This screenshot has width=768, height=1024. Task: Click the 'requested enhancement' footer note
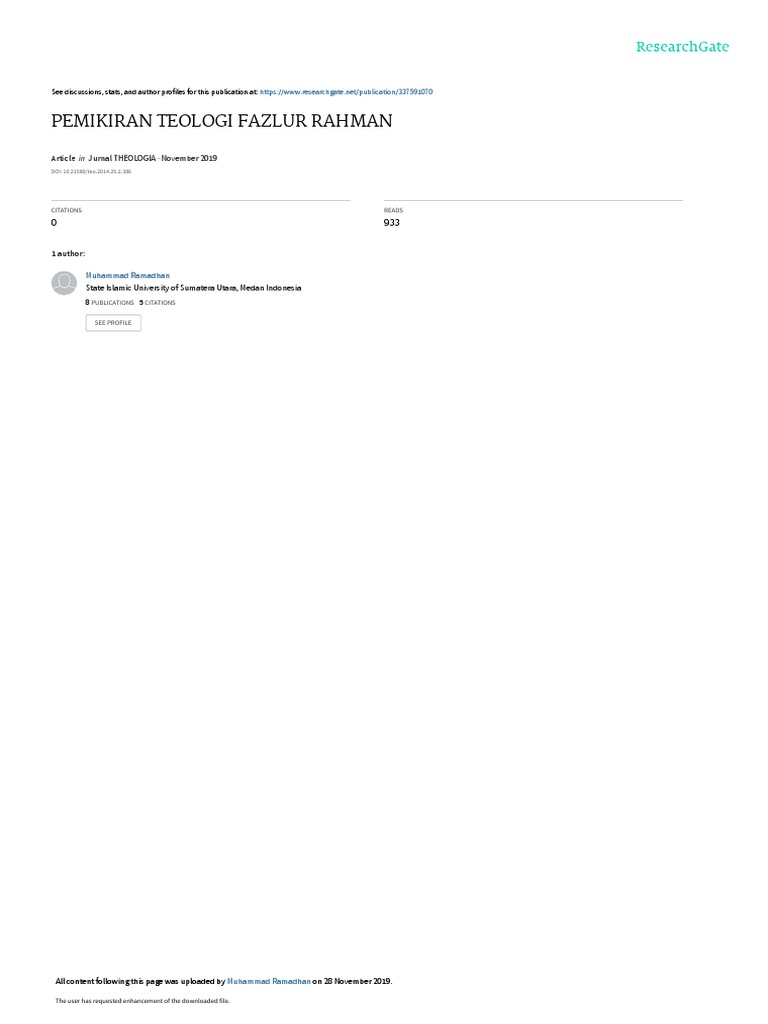point(142,1000)
